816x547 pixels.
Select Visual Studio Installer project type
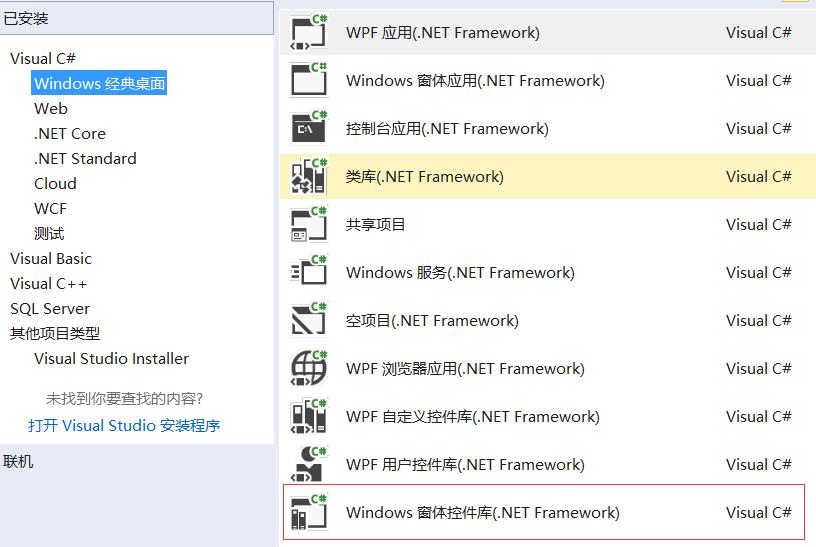click(111, 358)
